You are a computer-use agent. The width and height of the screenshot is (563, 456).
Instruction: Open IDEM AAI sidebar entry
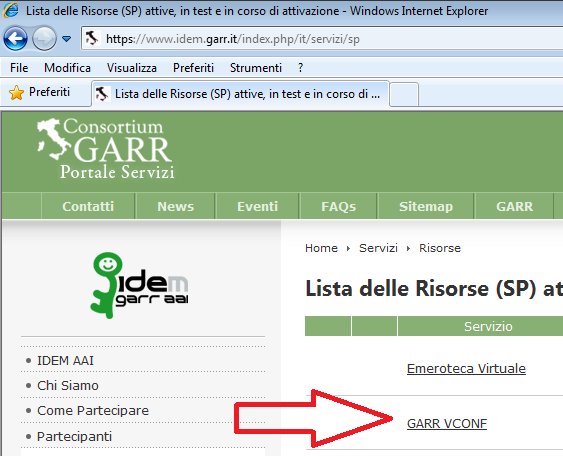[65, 360]
